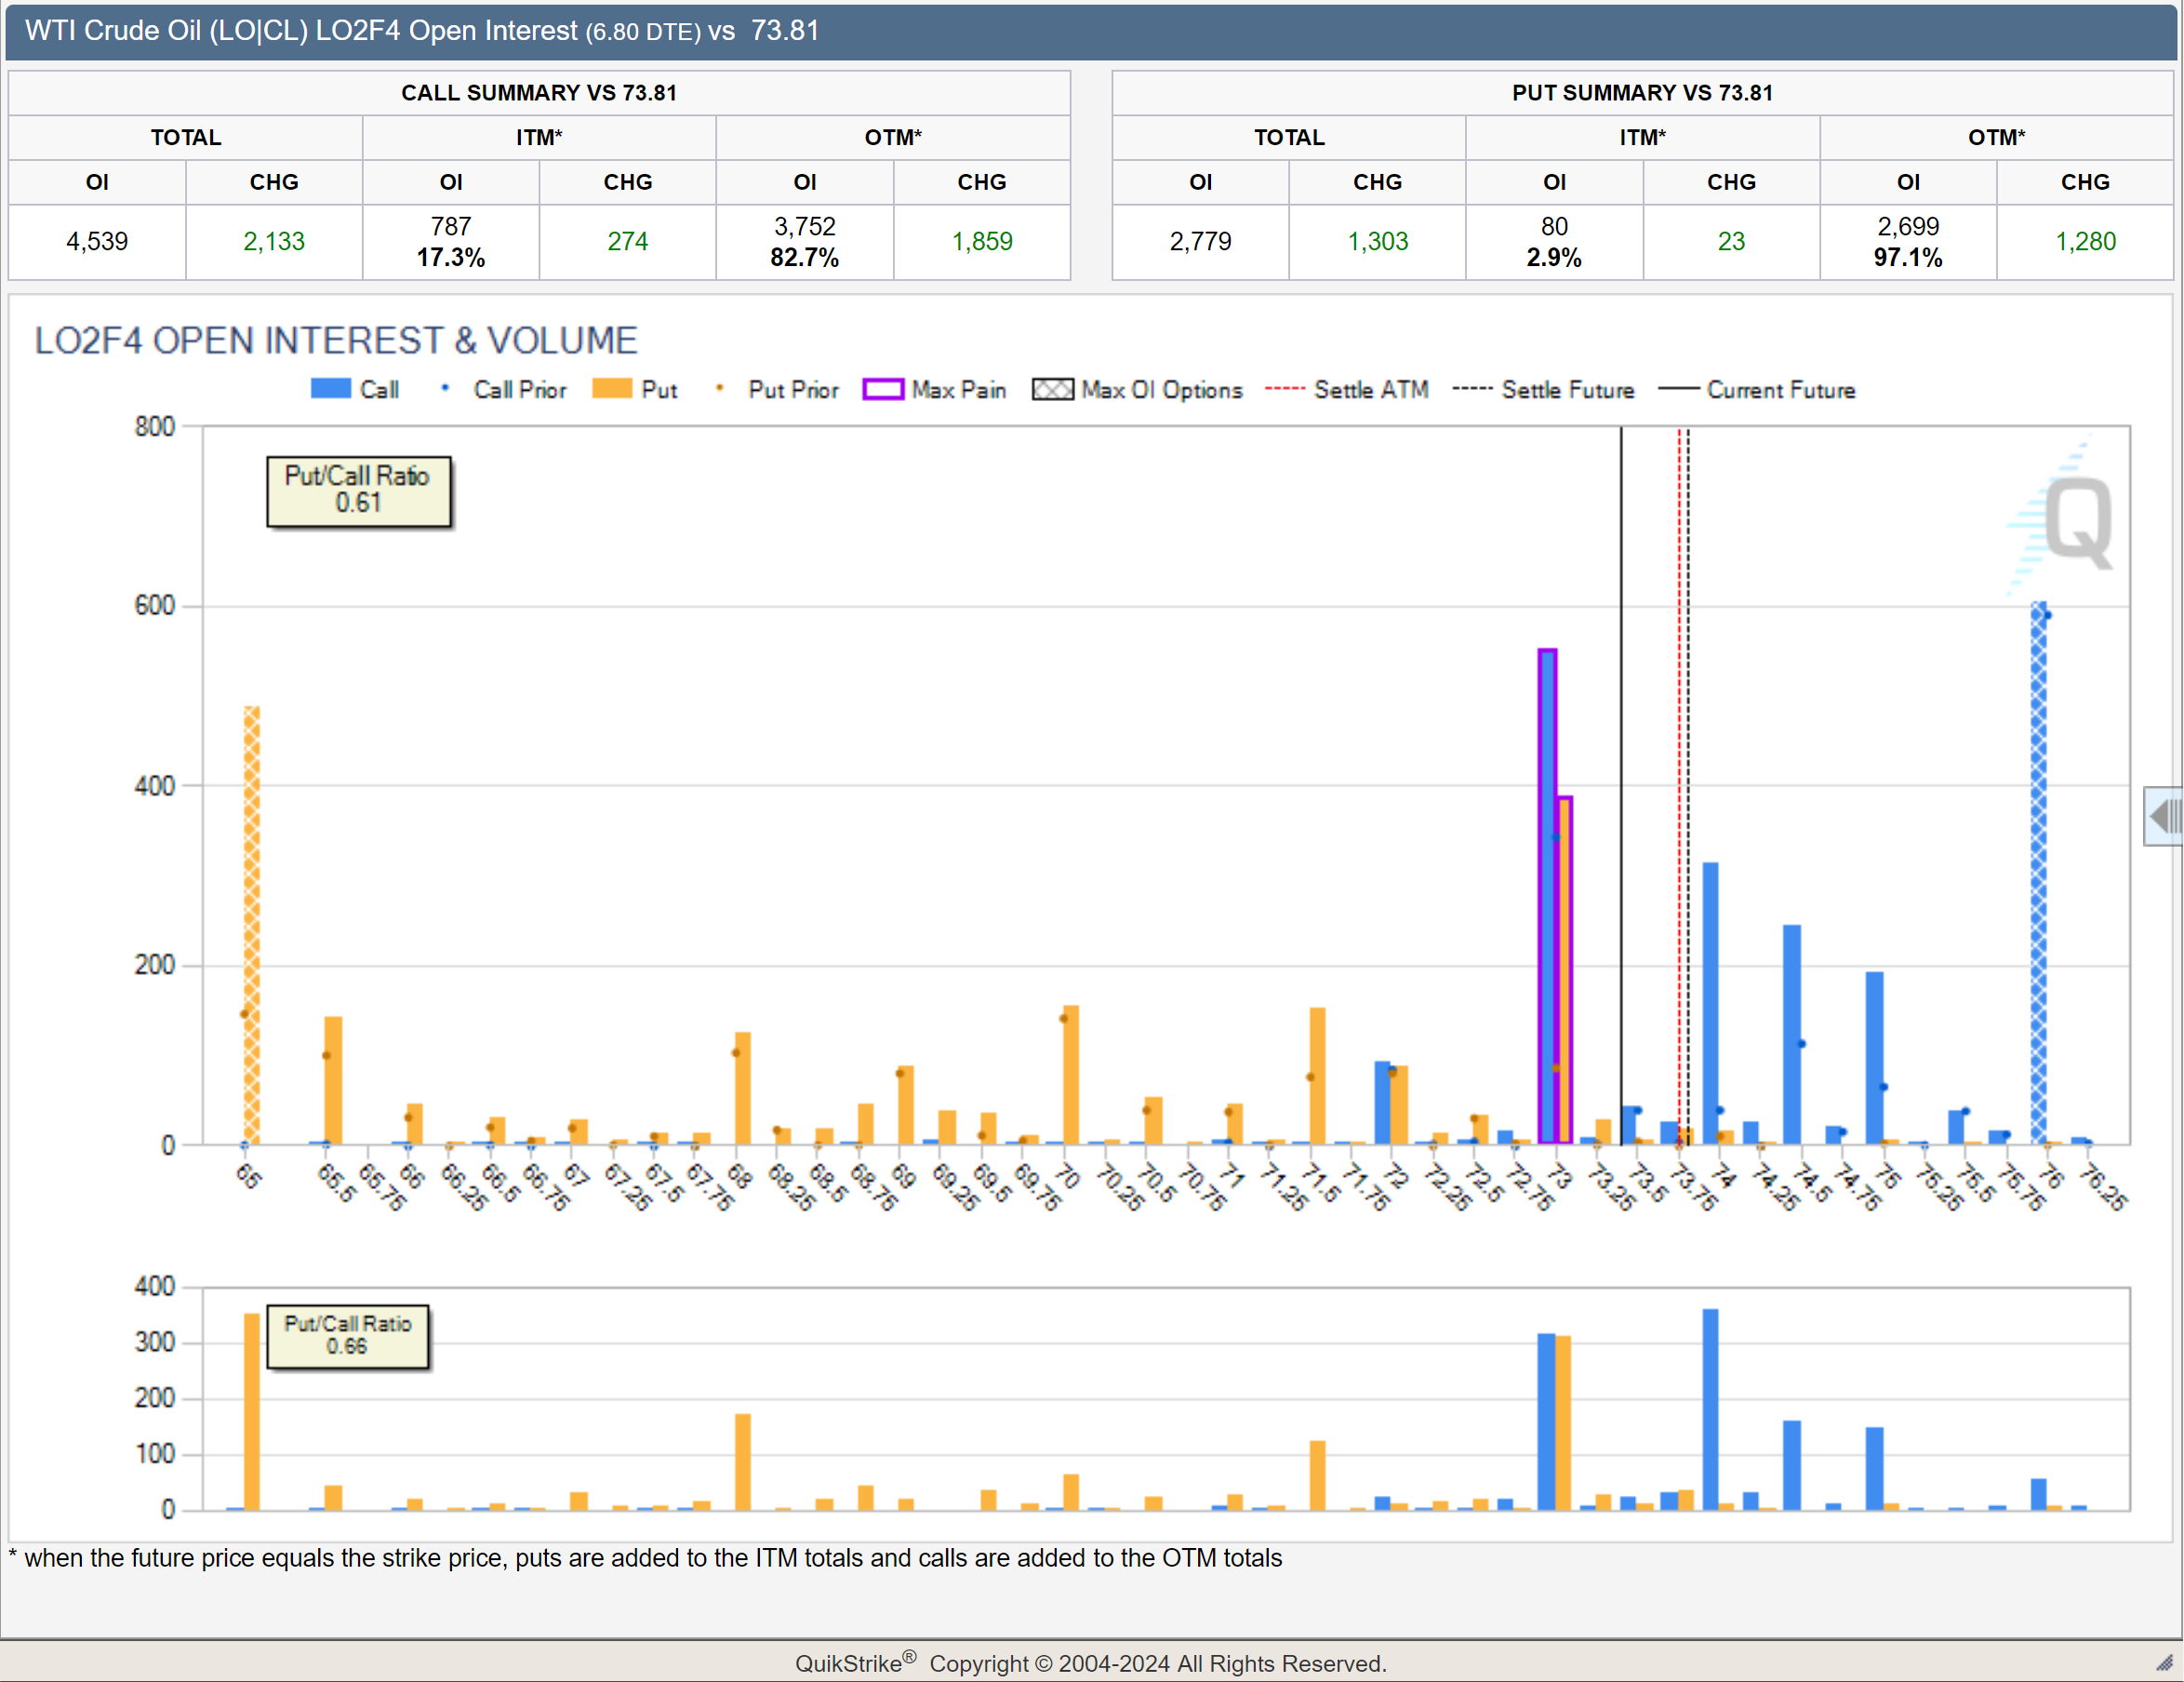The width and height of the screenshot is (2184, 1682).
Task: Click the volume Put/Call Ratio 0.66 box
Action: pyautogui.click(x=347, y=1335)
